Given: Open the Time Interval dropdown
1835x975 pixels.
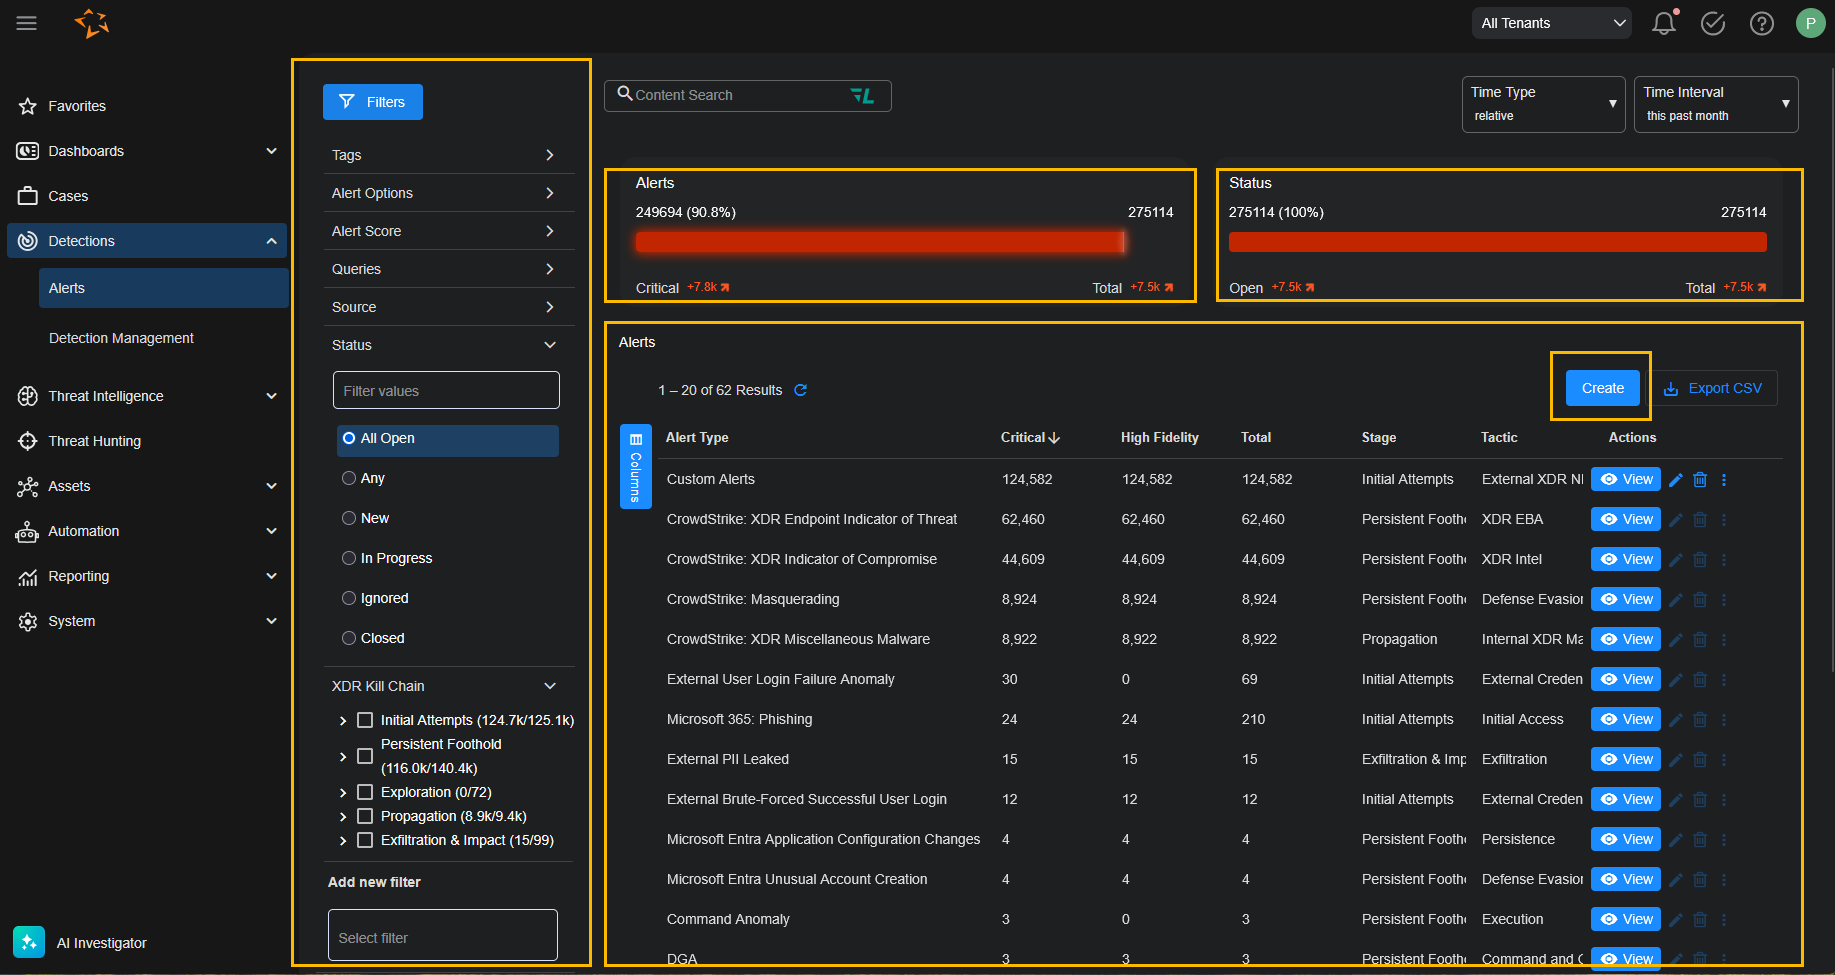Looking at the screenshot, I should tap(1715, 104).
